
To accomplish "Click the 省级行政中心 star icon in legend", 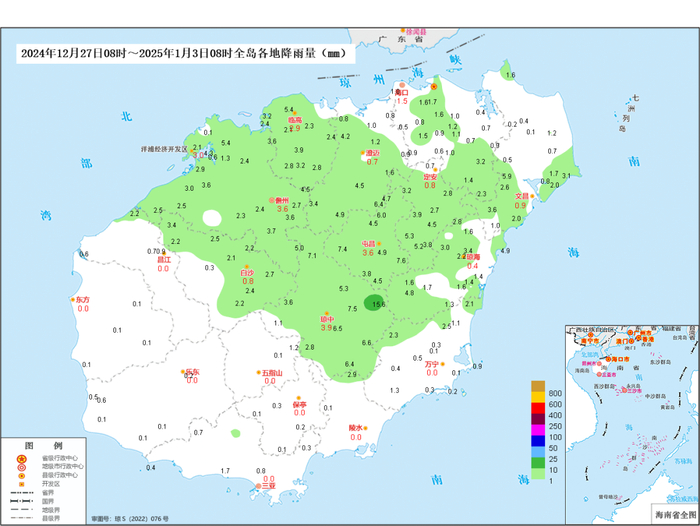I will point(21,459).
